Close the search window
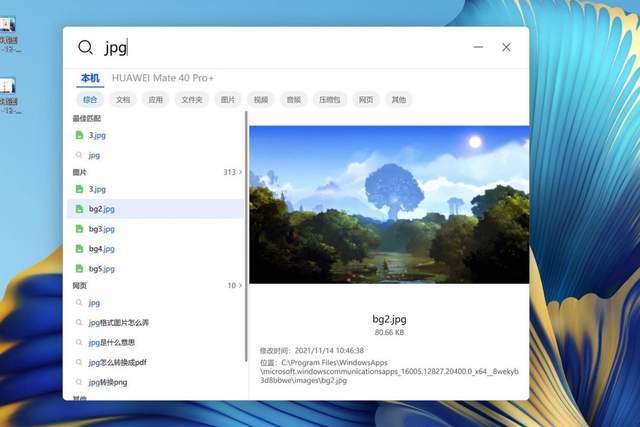The height and width of the screenshot is (427, 640). coord(506,47)
